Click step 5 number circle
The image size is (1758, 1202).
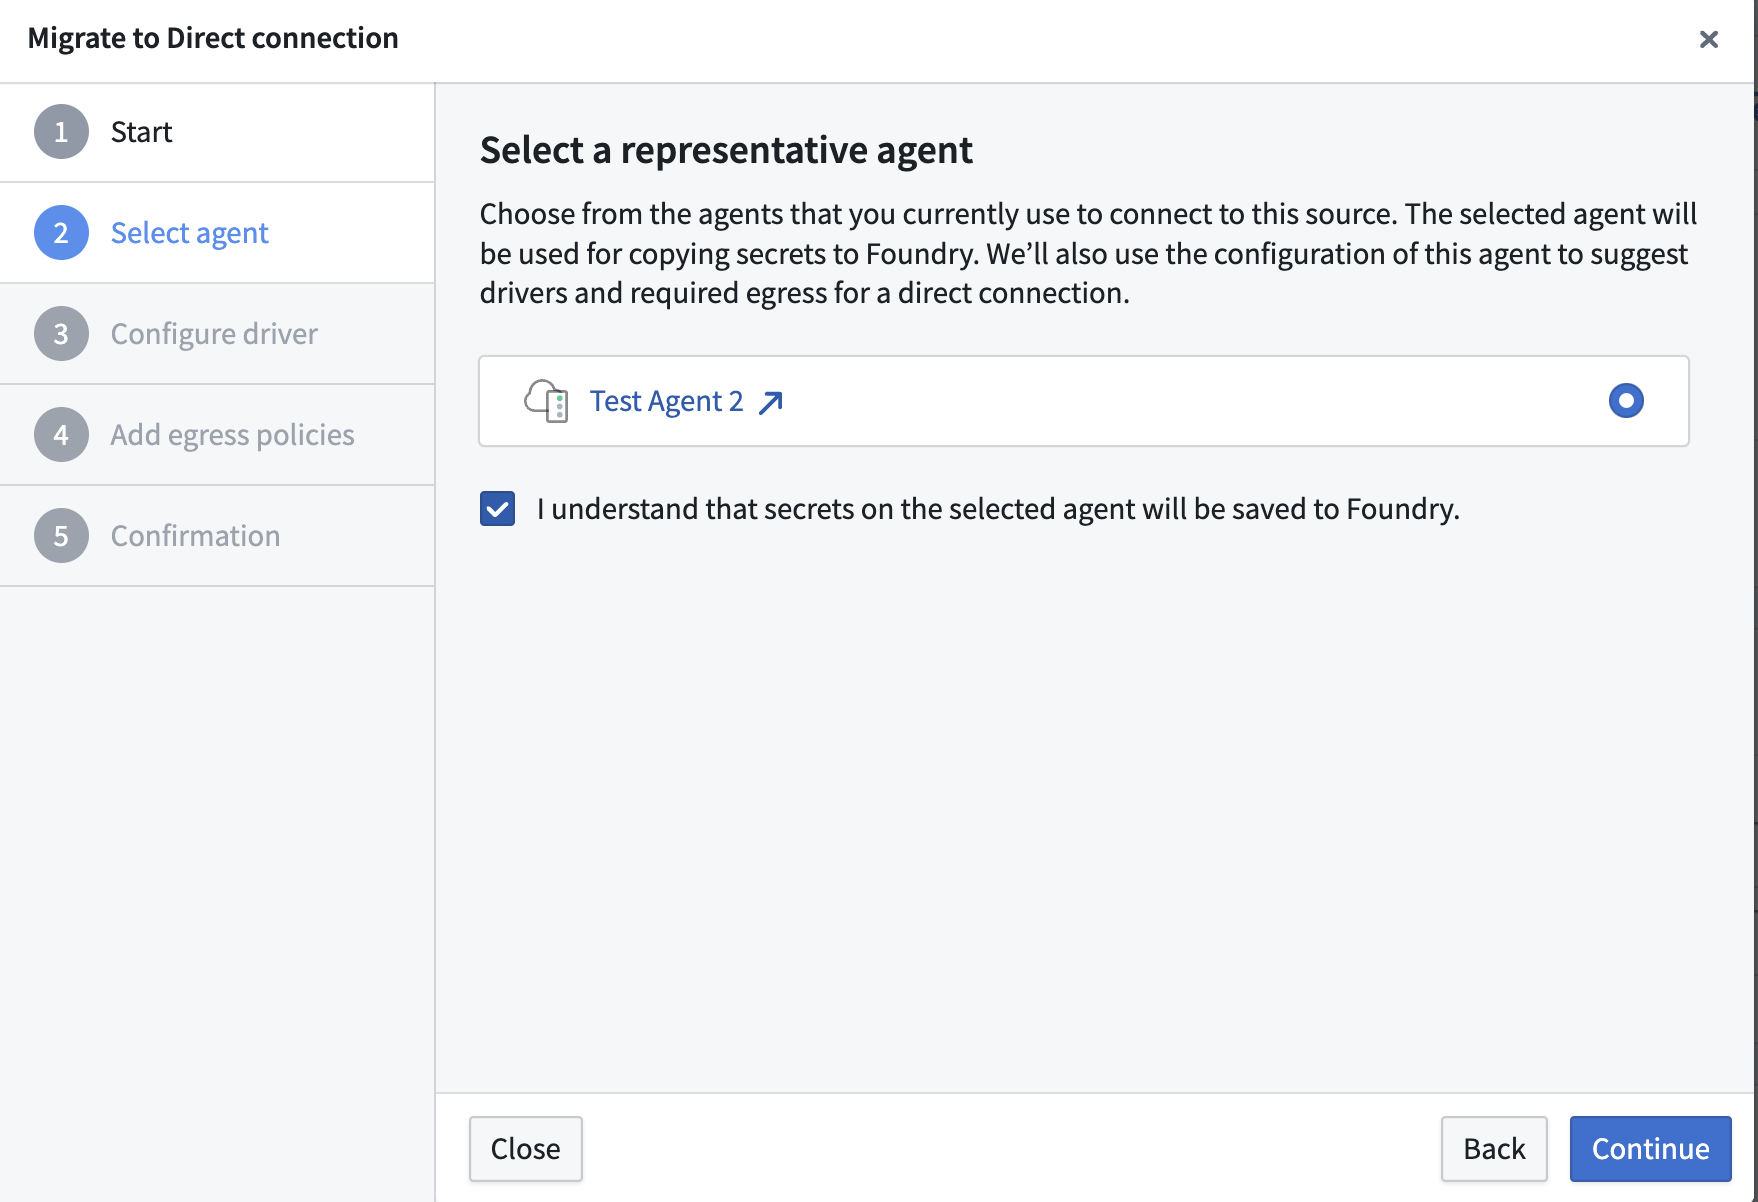coord(61,536)
